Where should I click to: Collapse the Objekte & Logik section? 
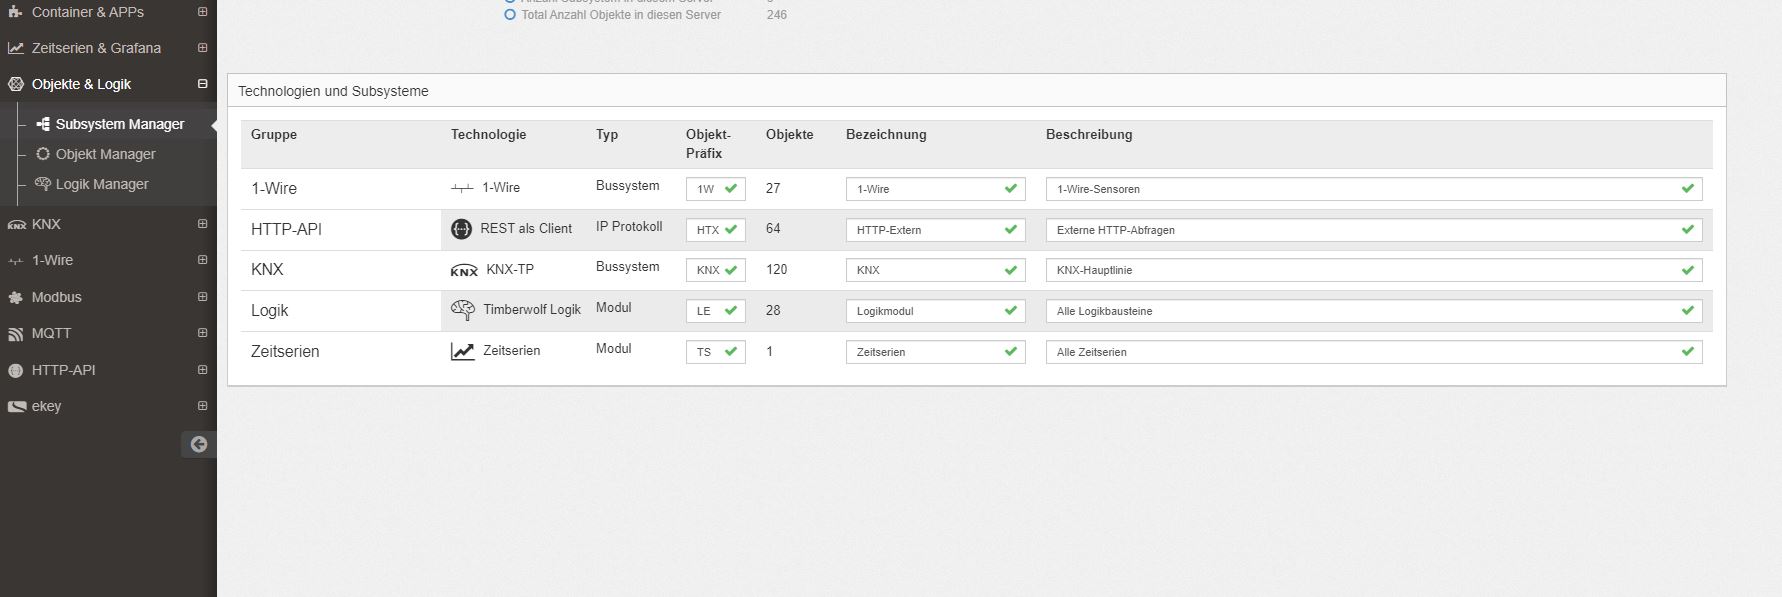coord(202,84)
